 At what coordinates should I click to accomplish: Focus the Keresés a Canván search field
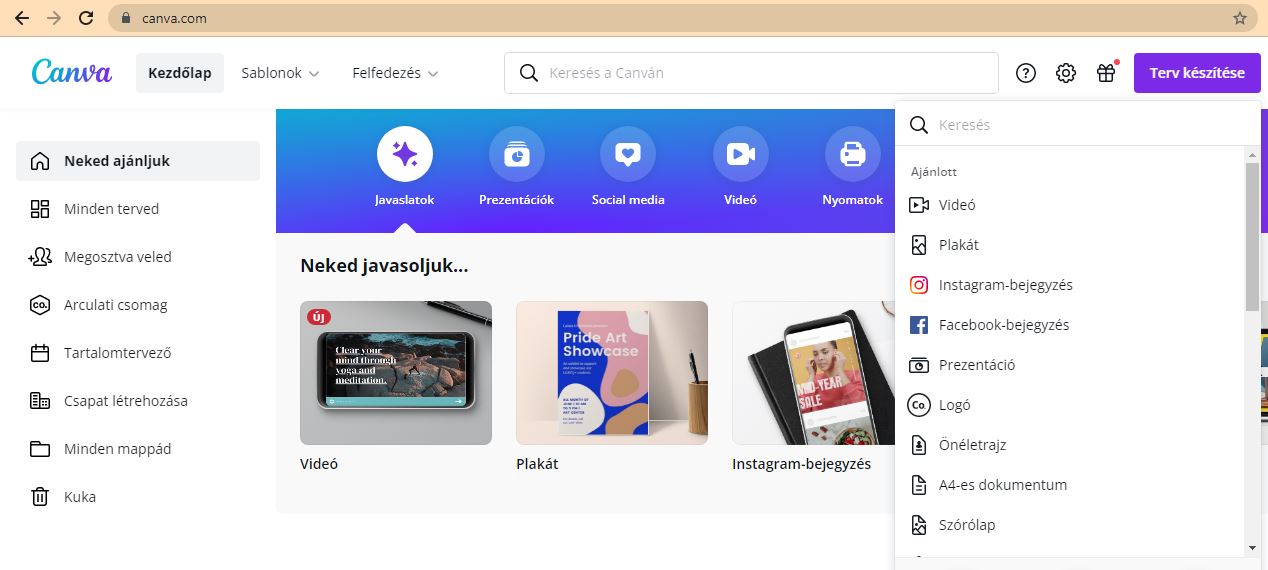(x=751, y=73)
